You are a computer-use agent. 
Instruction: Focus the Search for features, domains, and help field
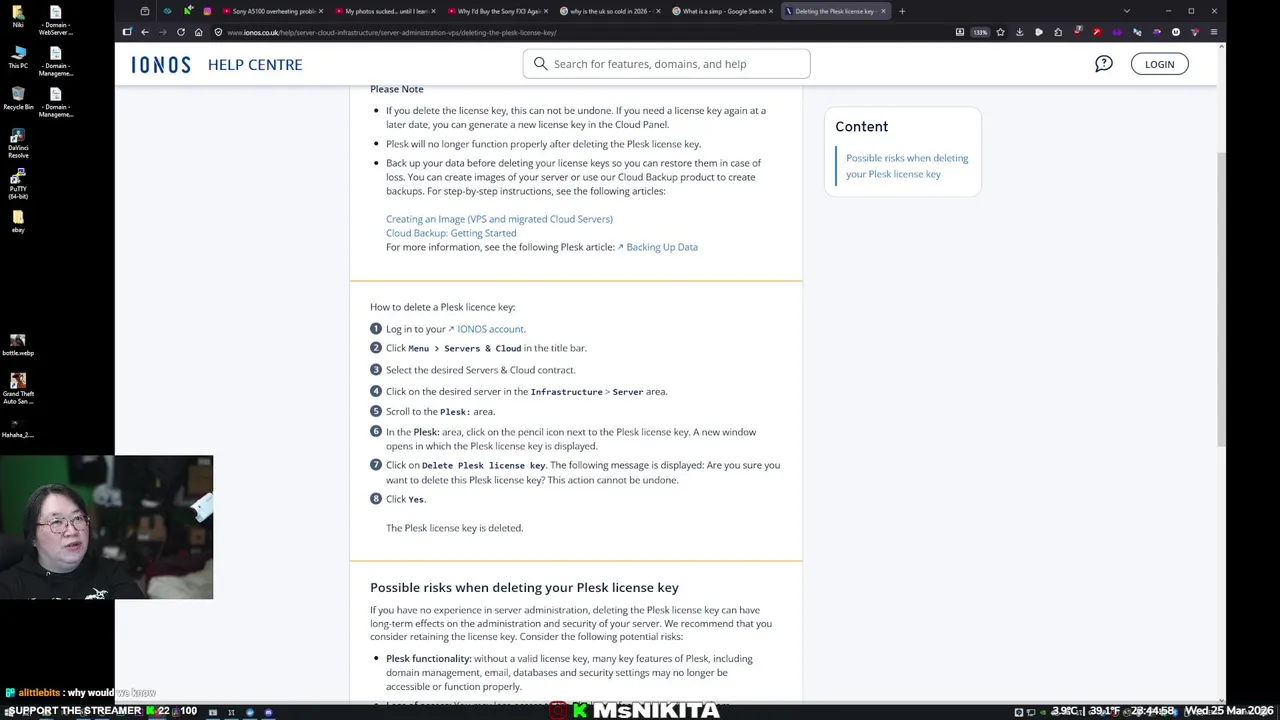tap(666, 64)
